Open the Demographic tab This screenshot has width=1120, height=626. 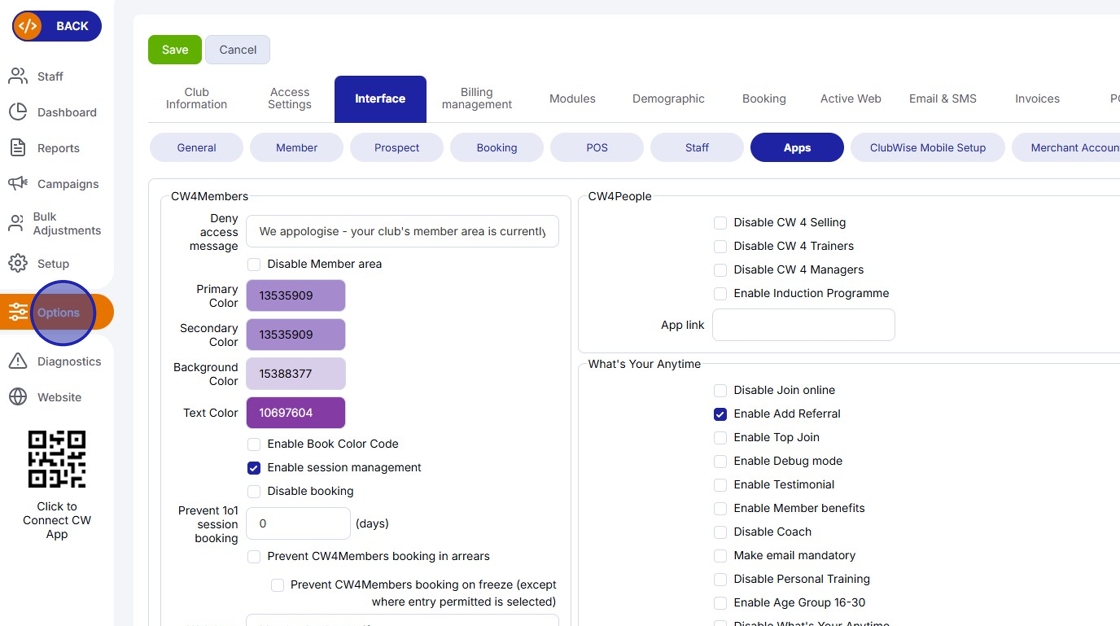pos(669,99)
